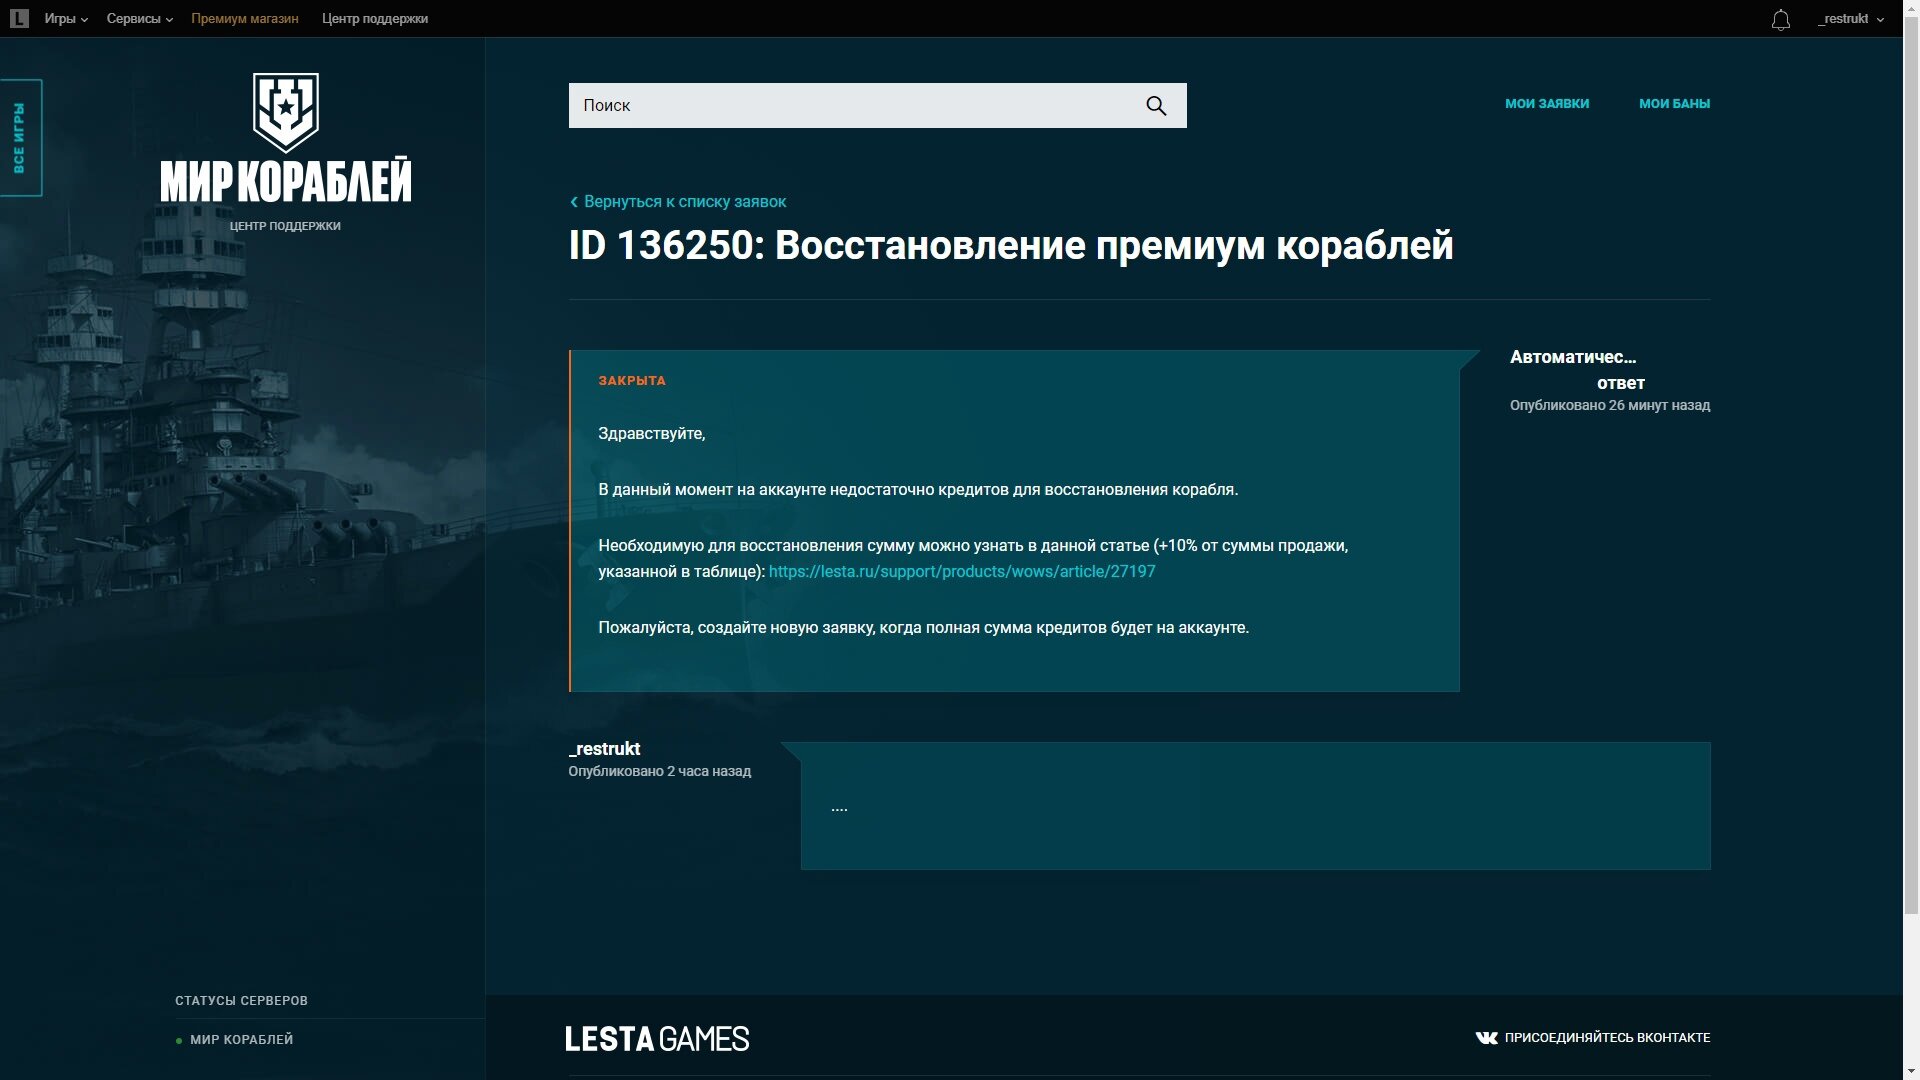The image size is (1920, 1080).
Task: Open МОИ БАНЫ page
Action: point(1674,103)
